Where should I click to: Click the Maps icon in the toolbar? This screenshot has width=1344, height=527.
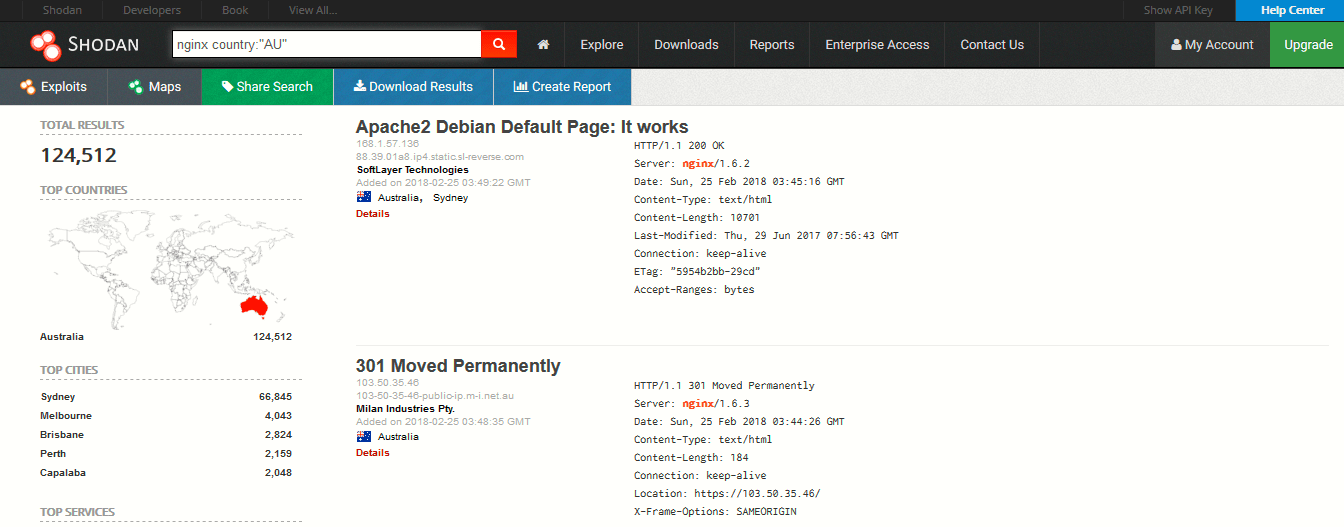click(136, 87)
